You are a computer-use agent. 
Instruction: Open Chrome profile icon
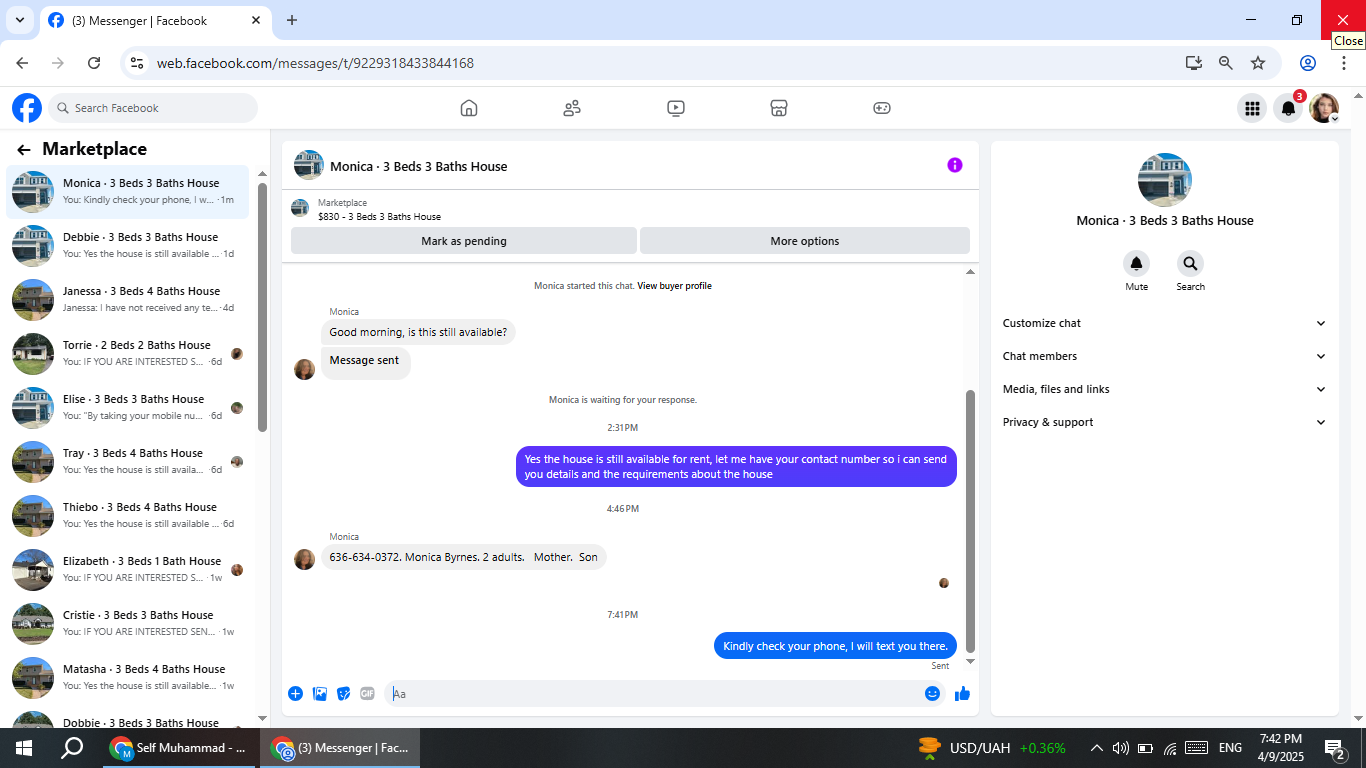[1308, 63]
